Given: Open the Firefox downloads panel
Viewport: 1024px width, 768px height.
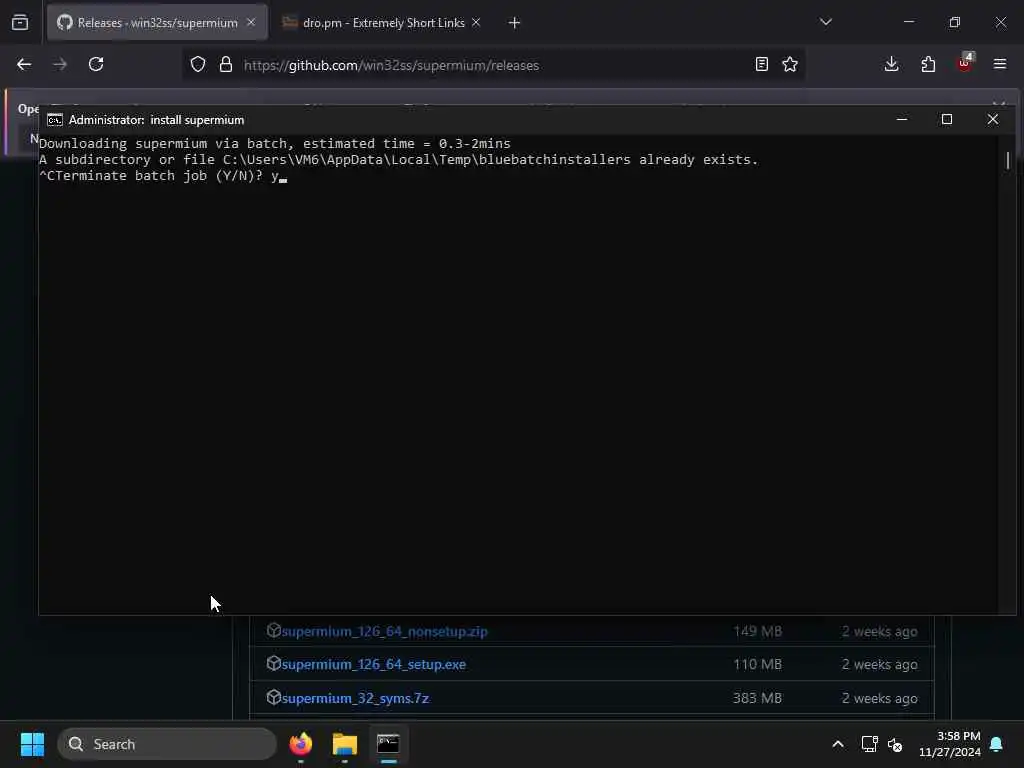Looking at the screenshot, I should [891, 64].
